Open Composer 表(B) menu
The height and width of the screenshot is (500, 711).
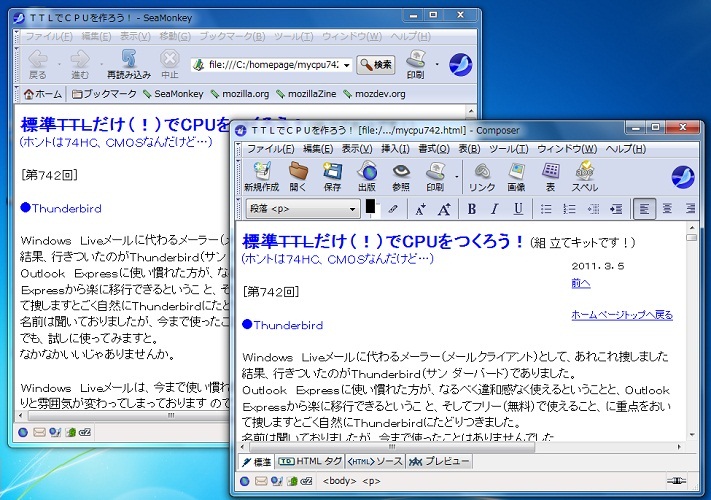click(x=469, y=149)
